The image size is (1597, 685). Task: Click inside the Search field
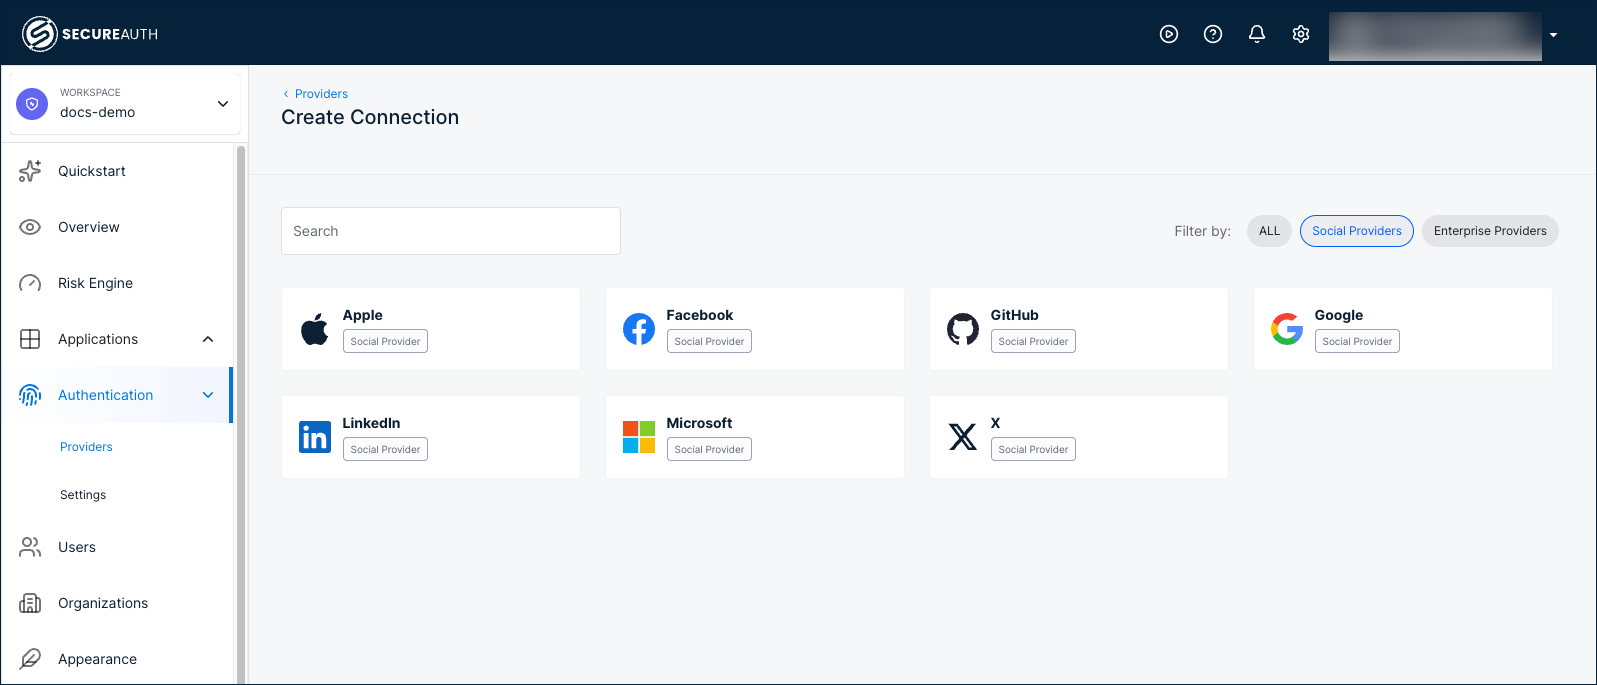(x=450, y=230)
